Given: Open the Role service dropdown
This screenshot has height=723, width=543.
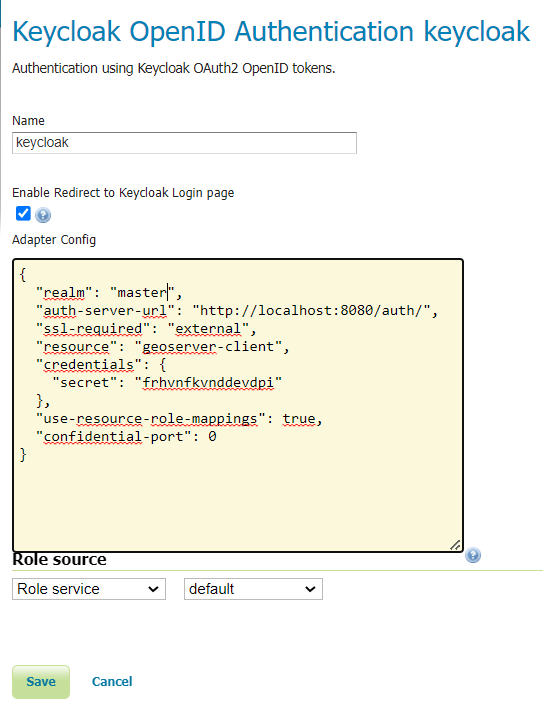Looking at the screenshot, I should pos(89,589).
